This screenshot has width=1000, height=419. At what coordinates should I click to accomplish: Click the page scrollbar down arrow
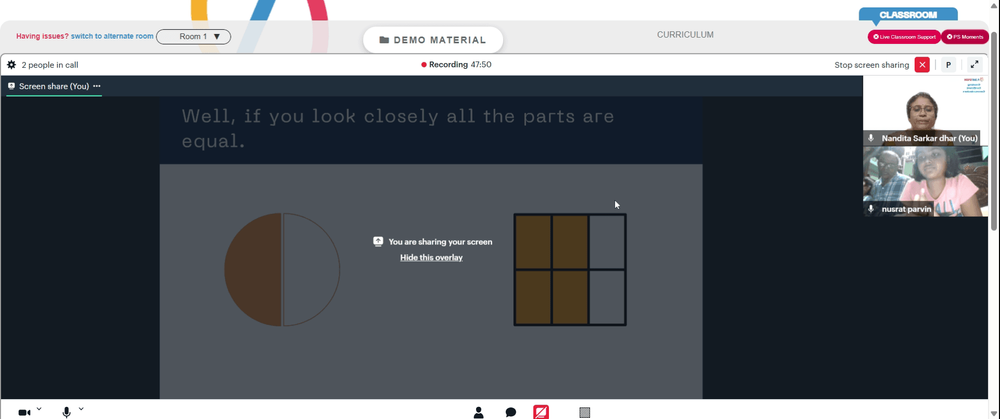pos(996,413)
